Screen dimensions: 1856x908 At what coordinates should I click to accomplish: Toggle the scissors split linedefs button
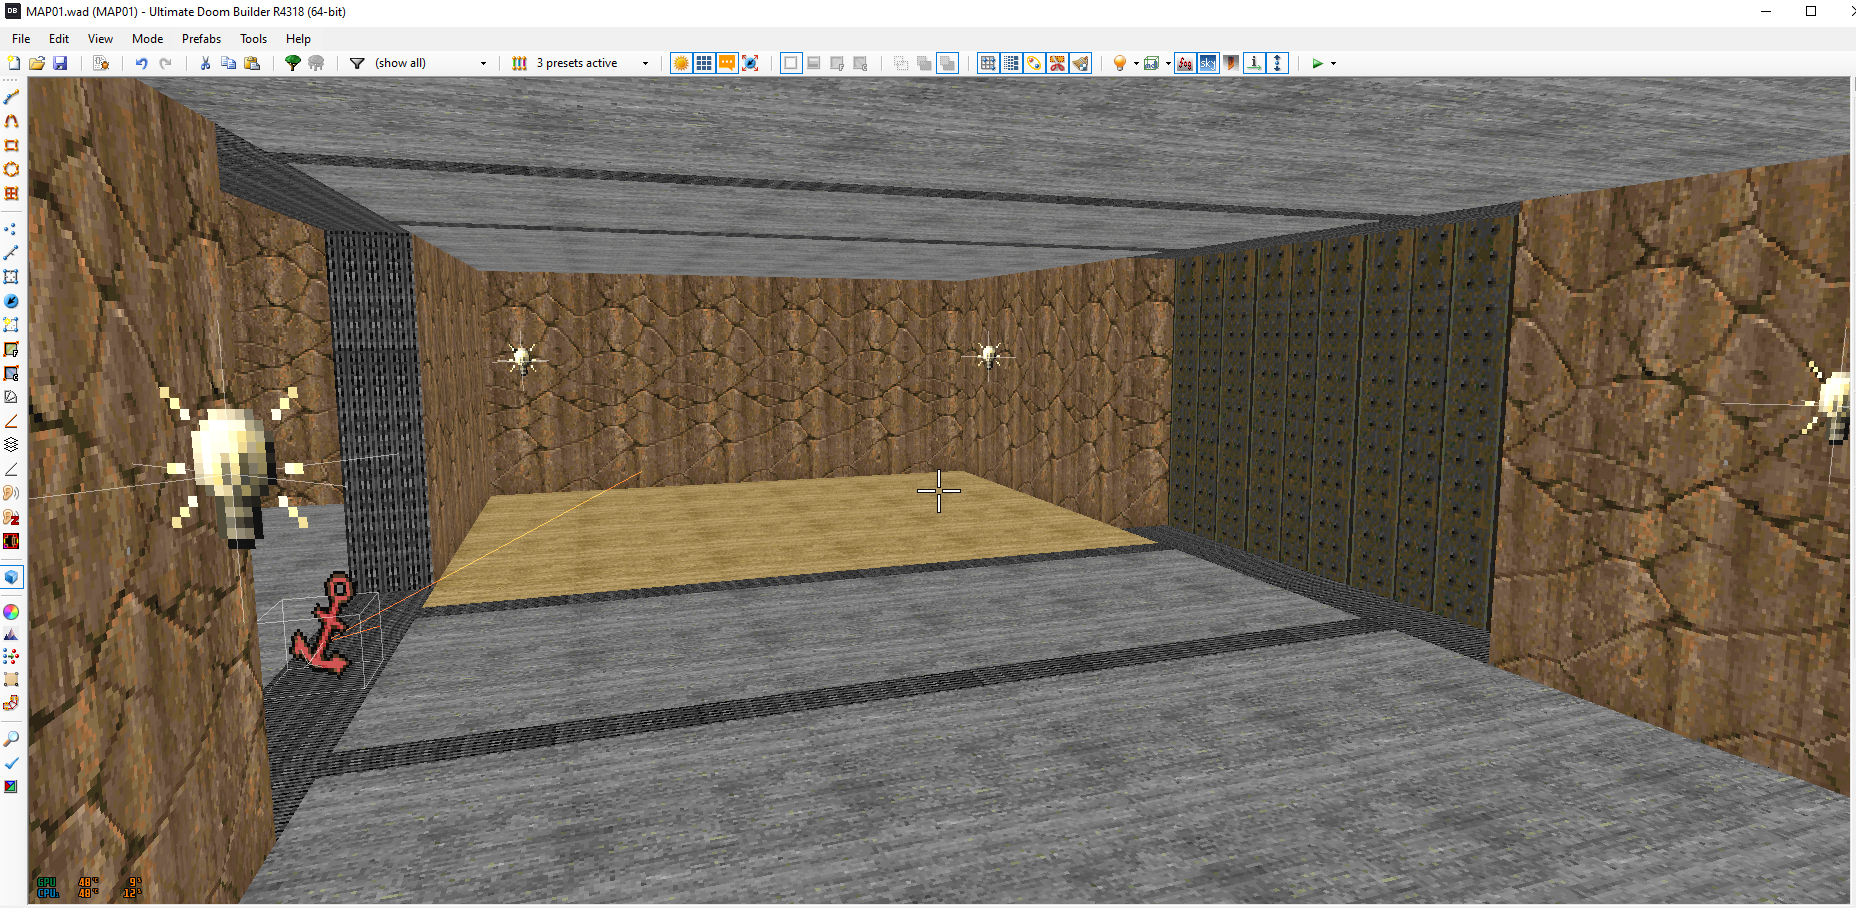coord(1057,63)
